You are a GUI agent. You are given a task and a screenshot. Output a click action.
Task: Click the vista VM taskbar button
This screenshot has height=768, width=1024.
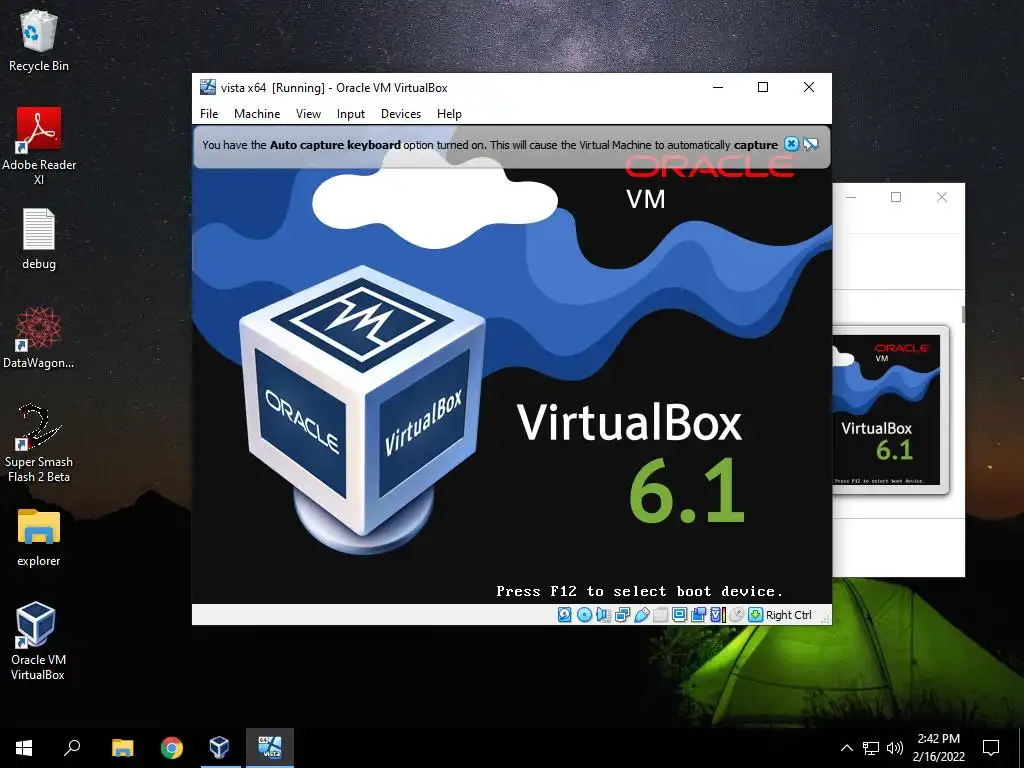click(x=270, y=748)
